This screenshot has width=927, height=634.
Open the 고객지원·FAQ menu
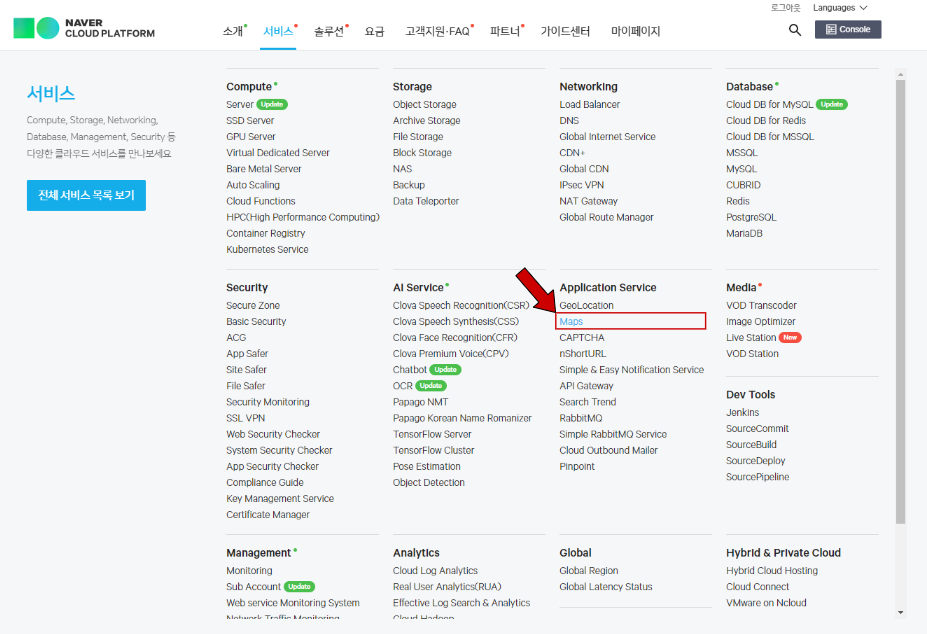(x=437, y=31)
